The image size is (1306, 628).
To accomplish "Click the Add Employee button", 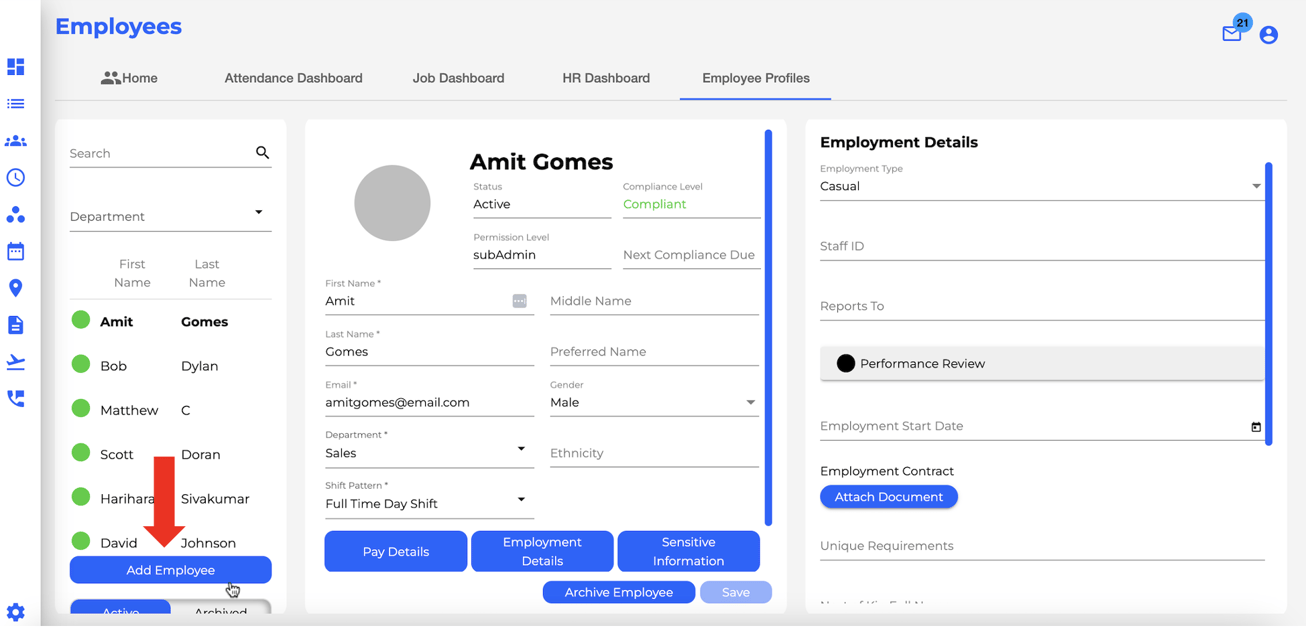I will [x=170, y=570].
